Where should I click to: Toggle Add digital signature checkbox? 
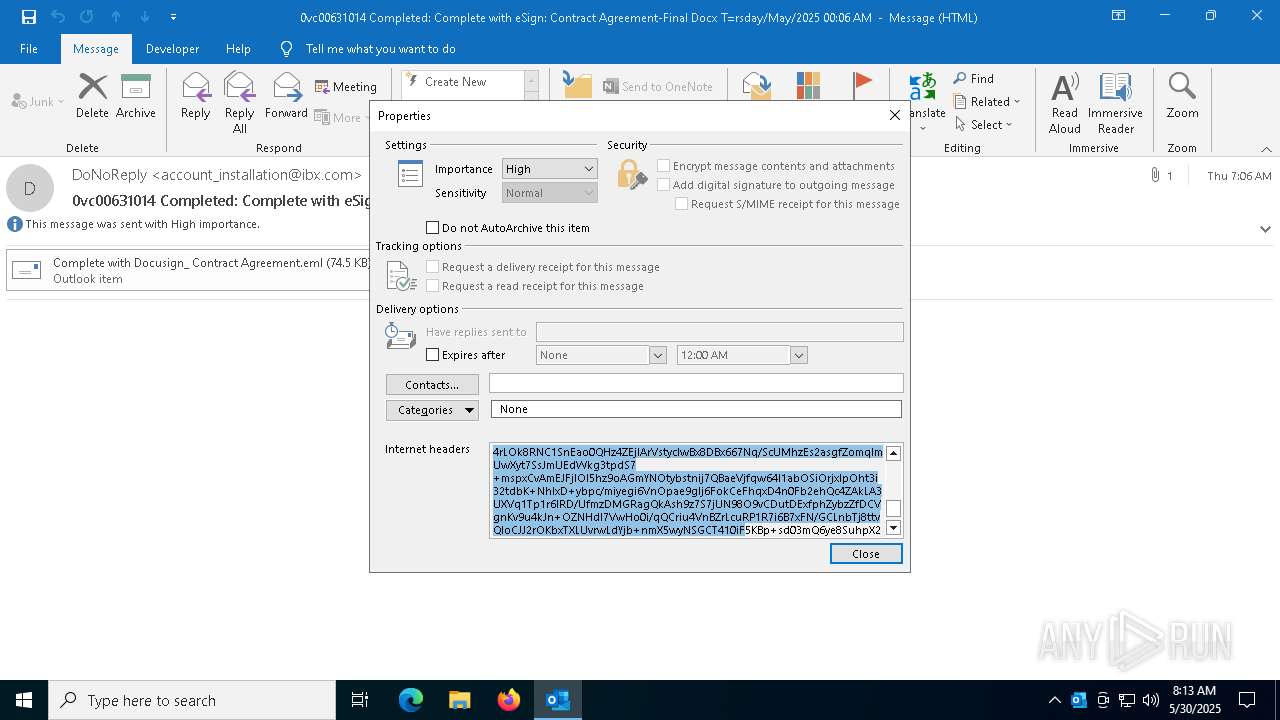663,185
